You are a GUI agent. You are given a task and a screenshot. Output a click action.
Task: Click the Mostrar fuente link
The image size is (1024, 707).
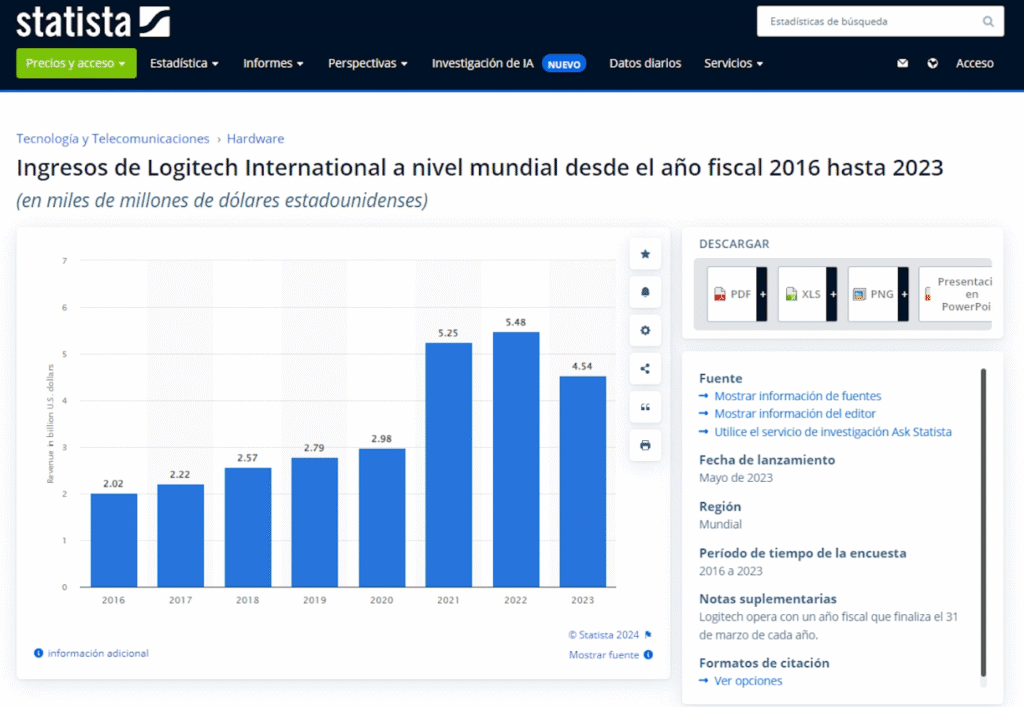(x=603, y=655)
